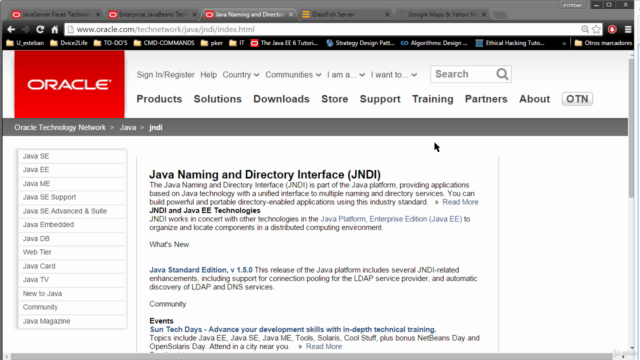Open the Dvice2Life bookmark folder
The image size is (640, 360).
tap(69, 43)
